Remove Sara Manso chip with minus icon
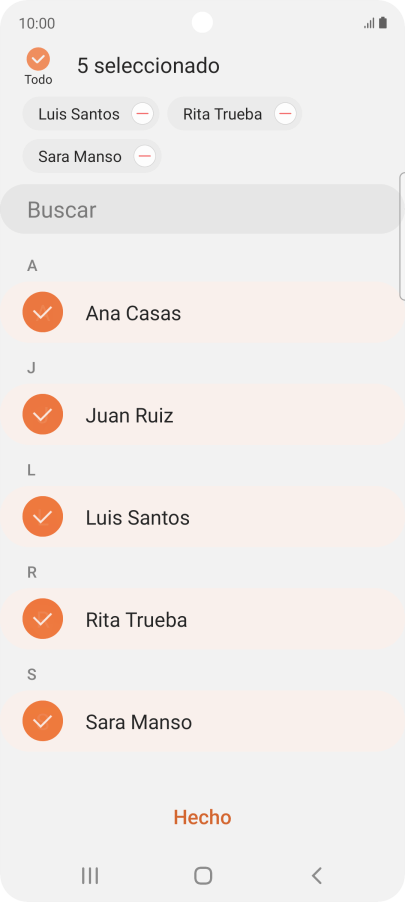This screenshot has height=902, width=405. click(144, 156)
